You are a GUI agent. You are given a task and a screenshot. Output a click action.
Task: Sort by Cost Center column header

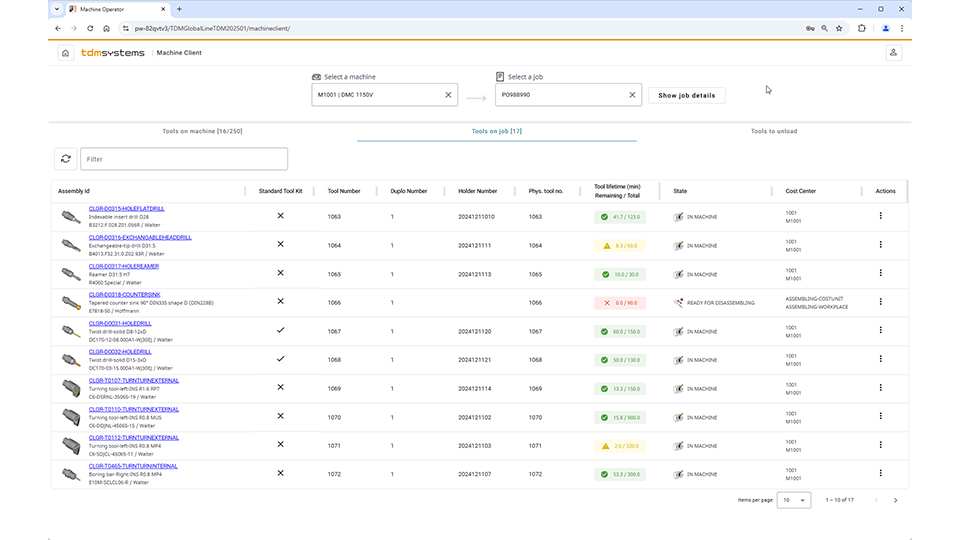tap(800, 191)
